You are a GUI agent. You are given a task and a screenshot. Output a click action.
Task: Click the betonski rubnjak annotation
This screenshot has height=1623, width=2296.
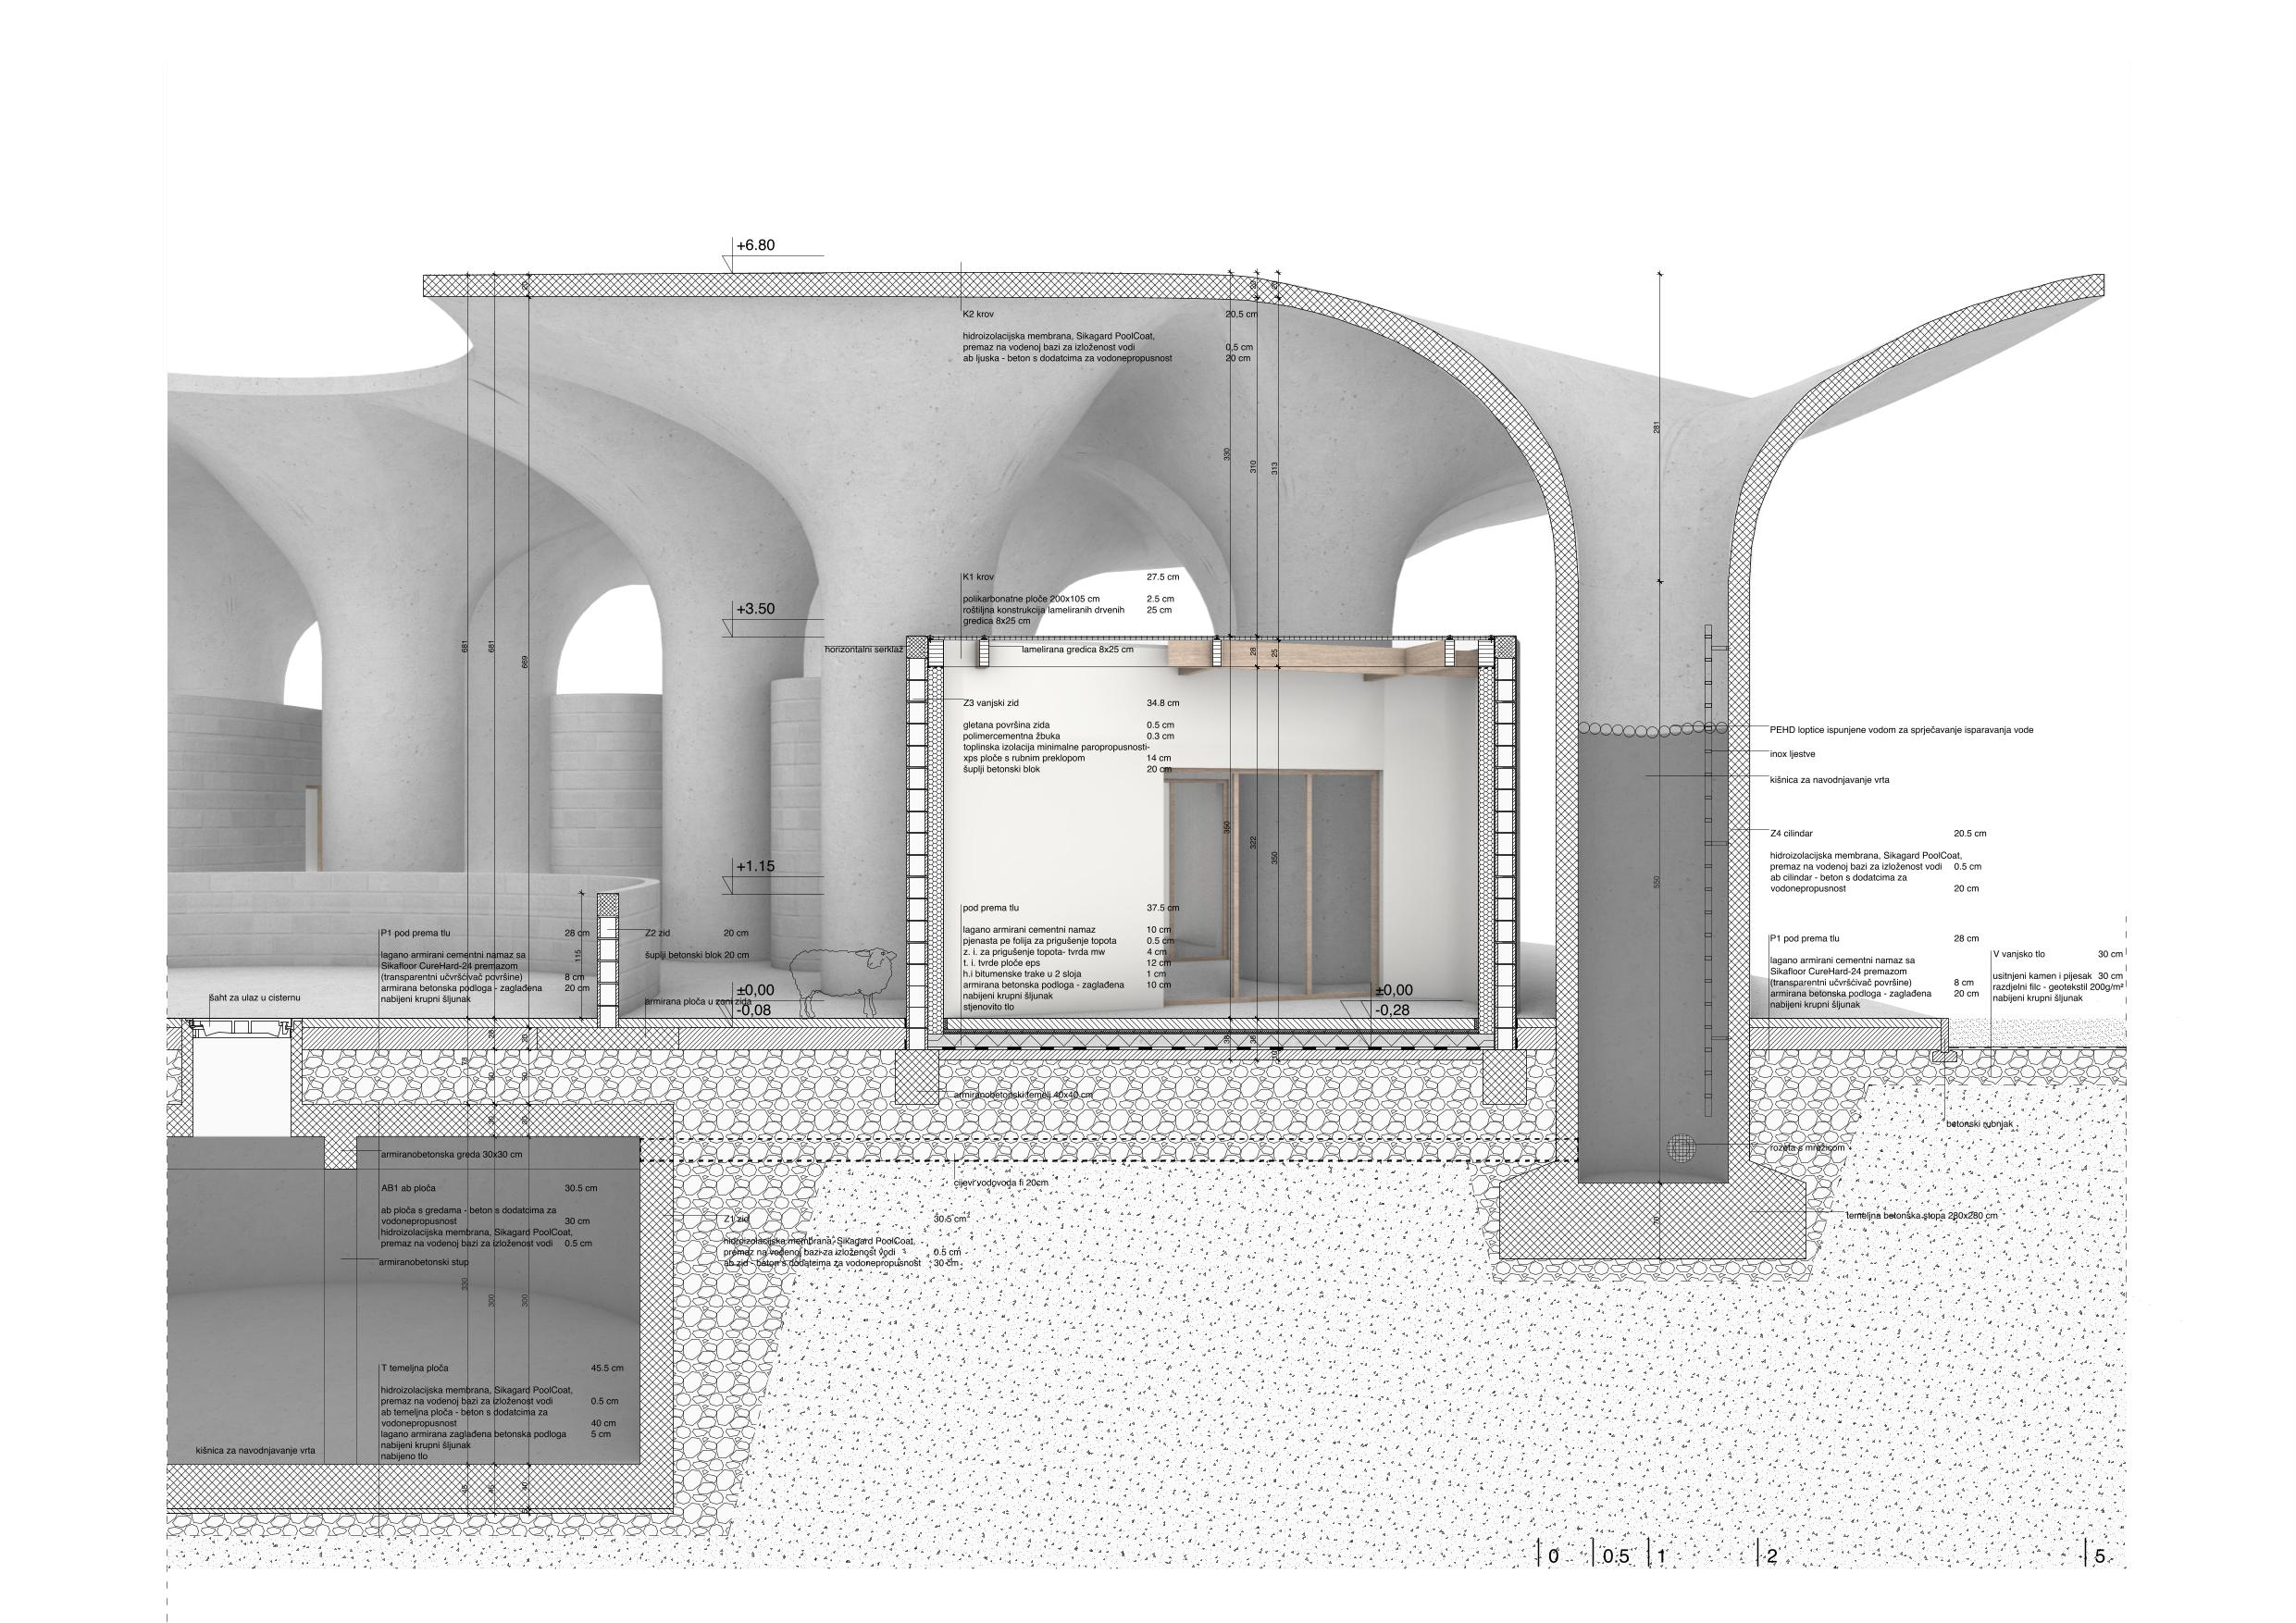point(1977,1124)
